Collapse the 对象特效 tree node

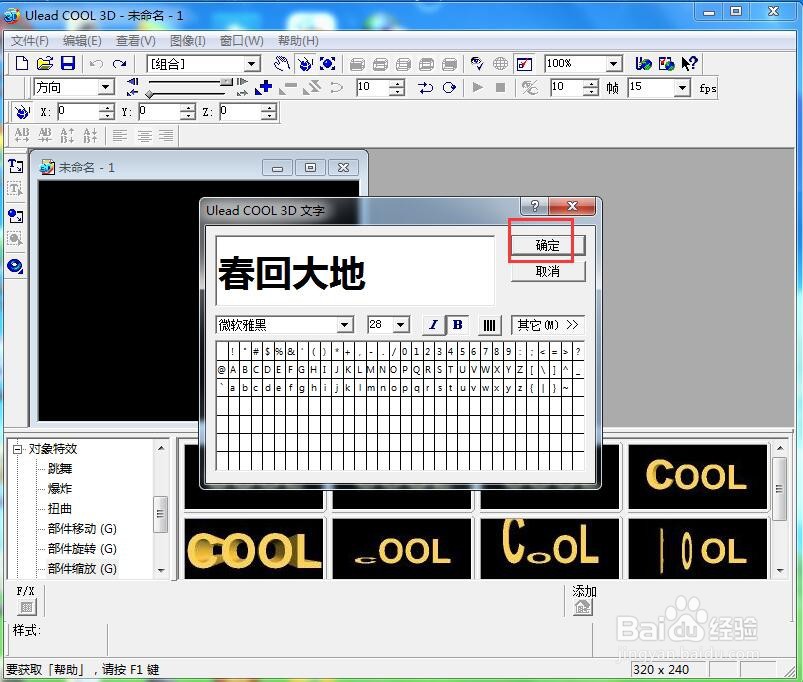pos(17,449)
